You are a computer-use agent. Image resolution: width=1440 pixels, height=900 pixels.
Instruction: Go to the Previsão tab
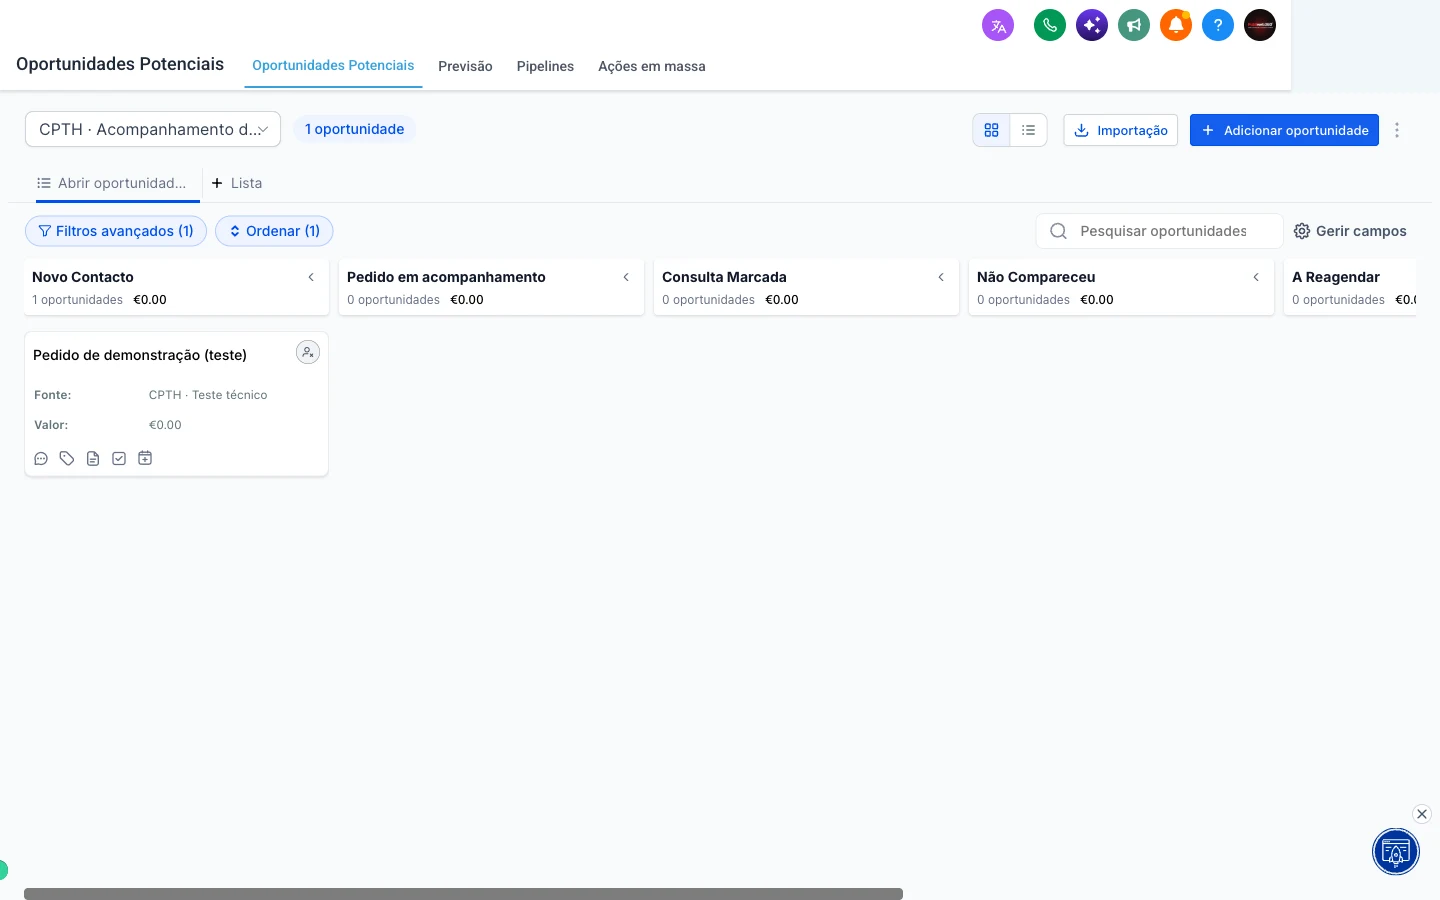point(465,66)
